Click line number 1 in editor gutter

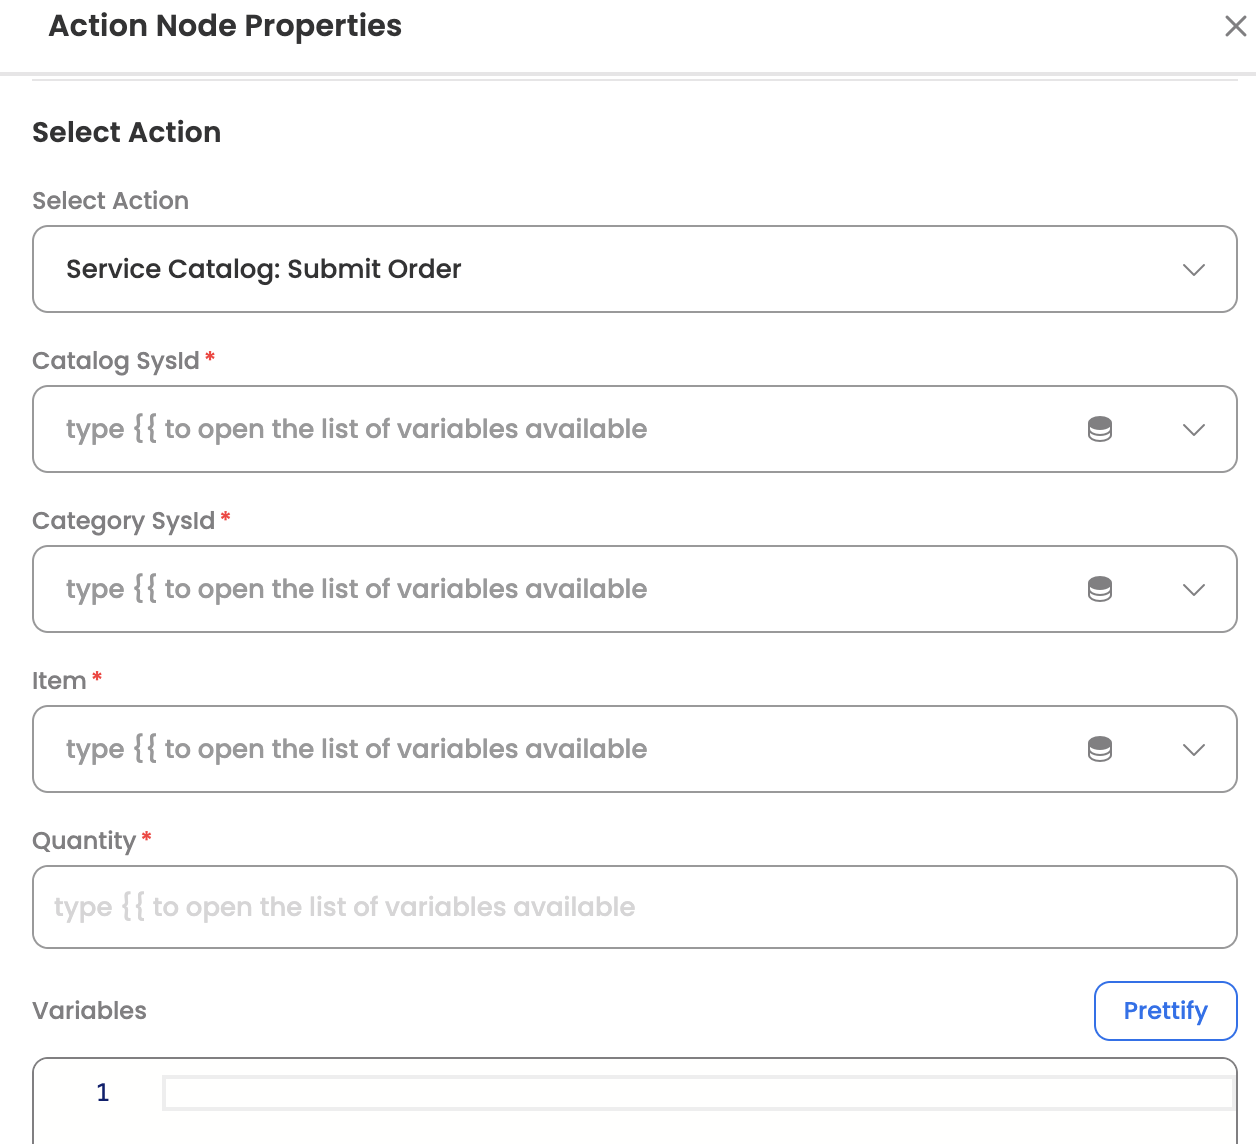click(103, 1093)
